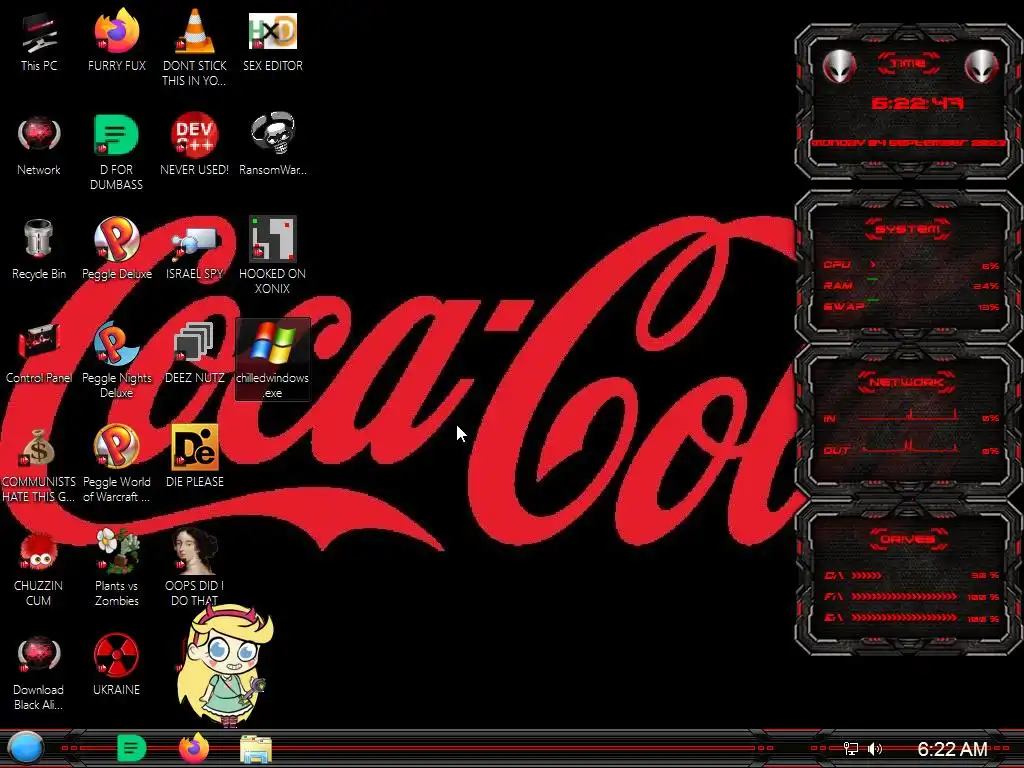The image size is (1024, 768).
Task: Select the Peggle Deluxe shortcut
Action: point(116,249)
